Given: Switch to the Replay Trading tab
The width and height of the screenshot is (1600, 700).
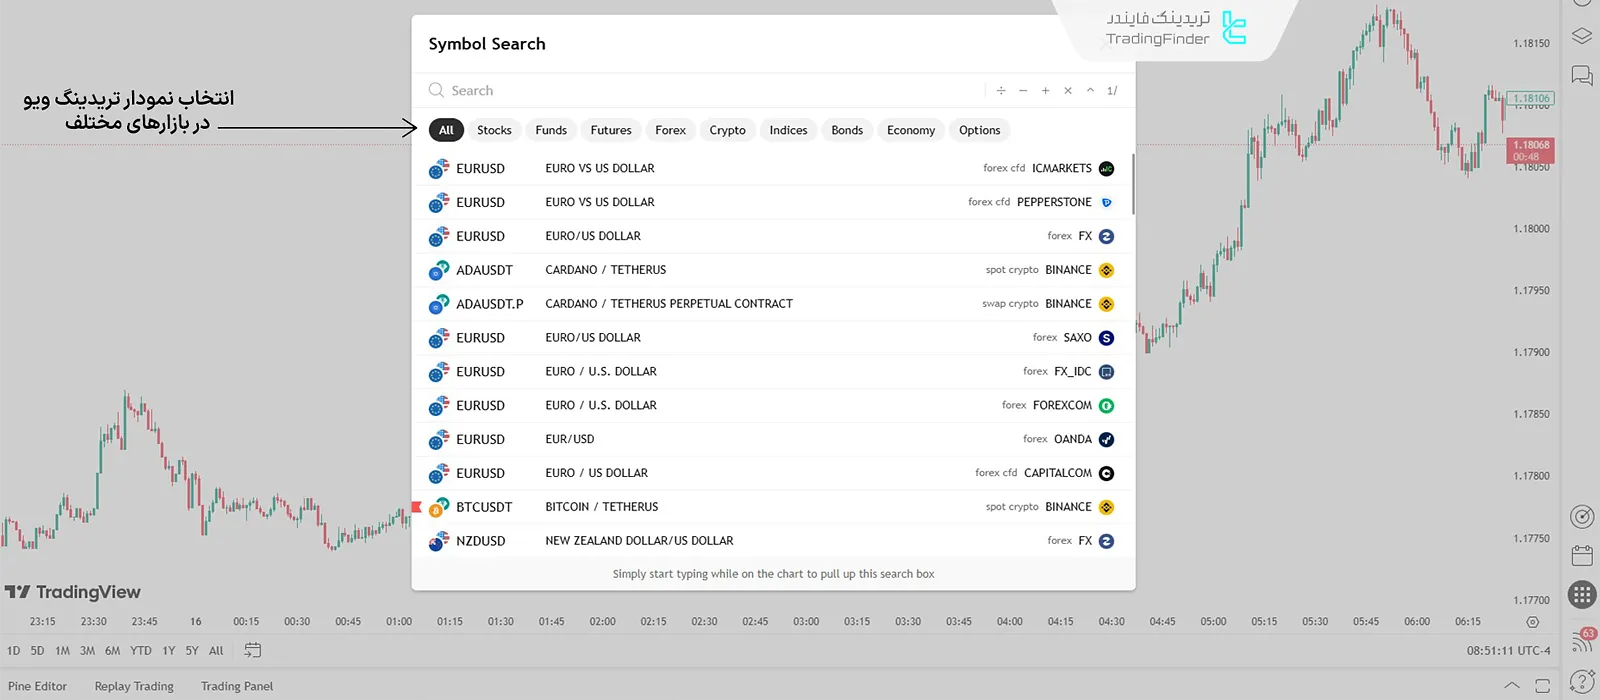Looking at the screenshot, I should (134, 686).
